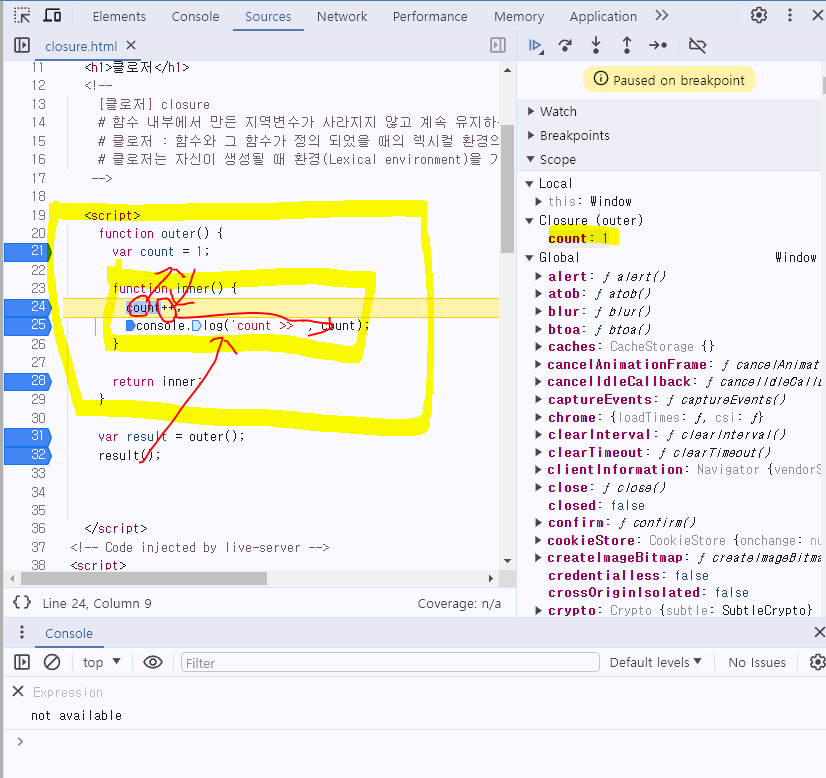Image resolution: width=826 pixels, height=778 pixels.
Task: Pretty print the source with braces icon
Action: coord(22,603)
